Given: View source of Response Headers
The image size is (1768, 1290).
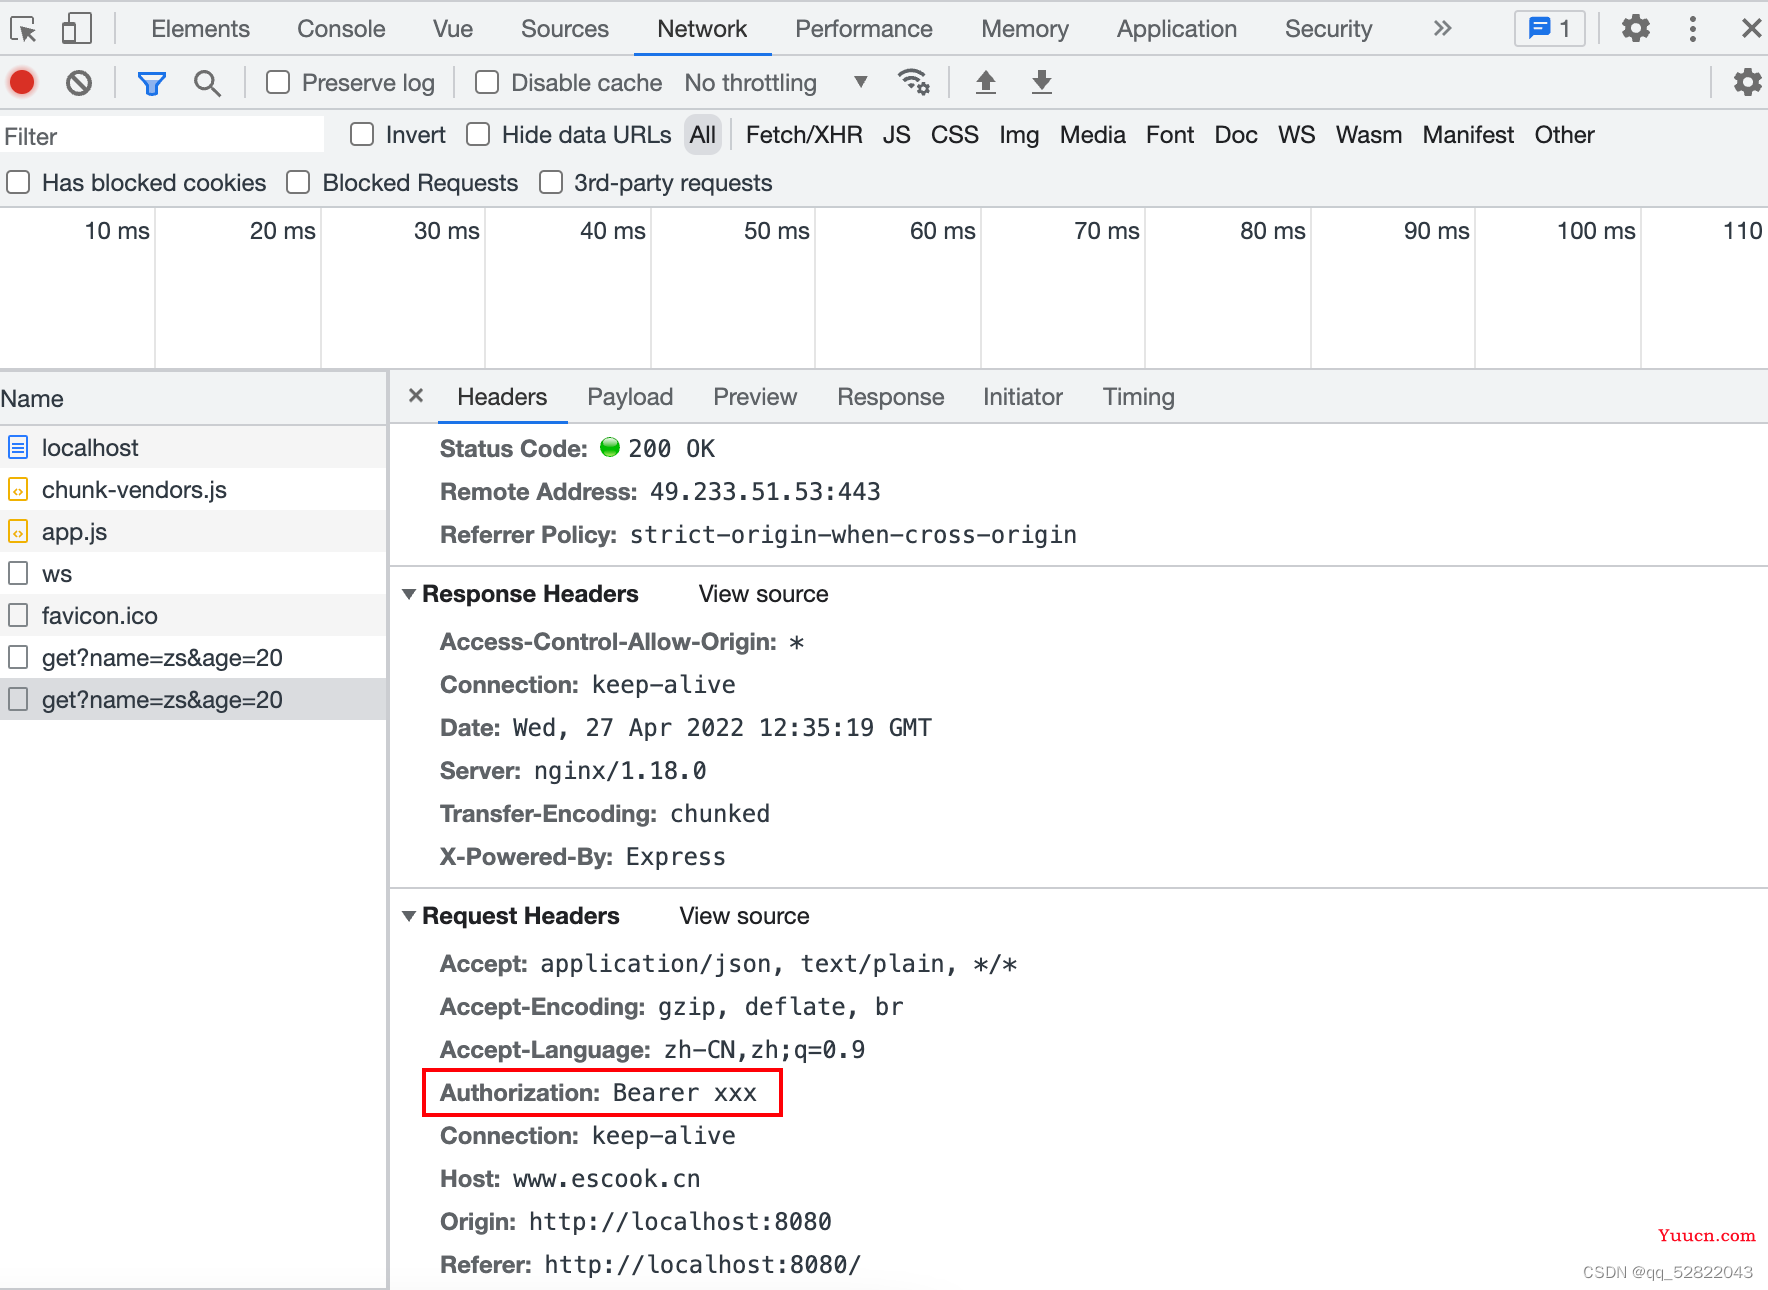Looking at the screenshot, I should point(764,594).
